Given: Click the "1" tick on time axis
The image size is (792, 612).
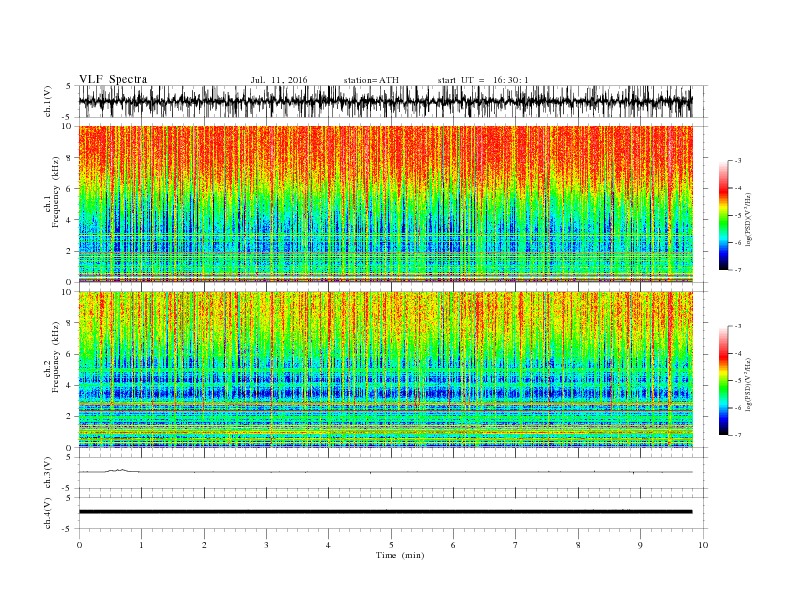Looking at the screenshot, I should coord(141,545).
